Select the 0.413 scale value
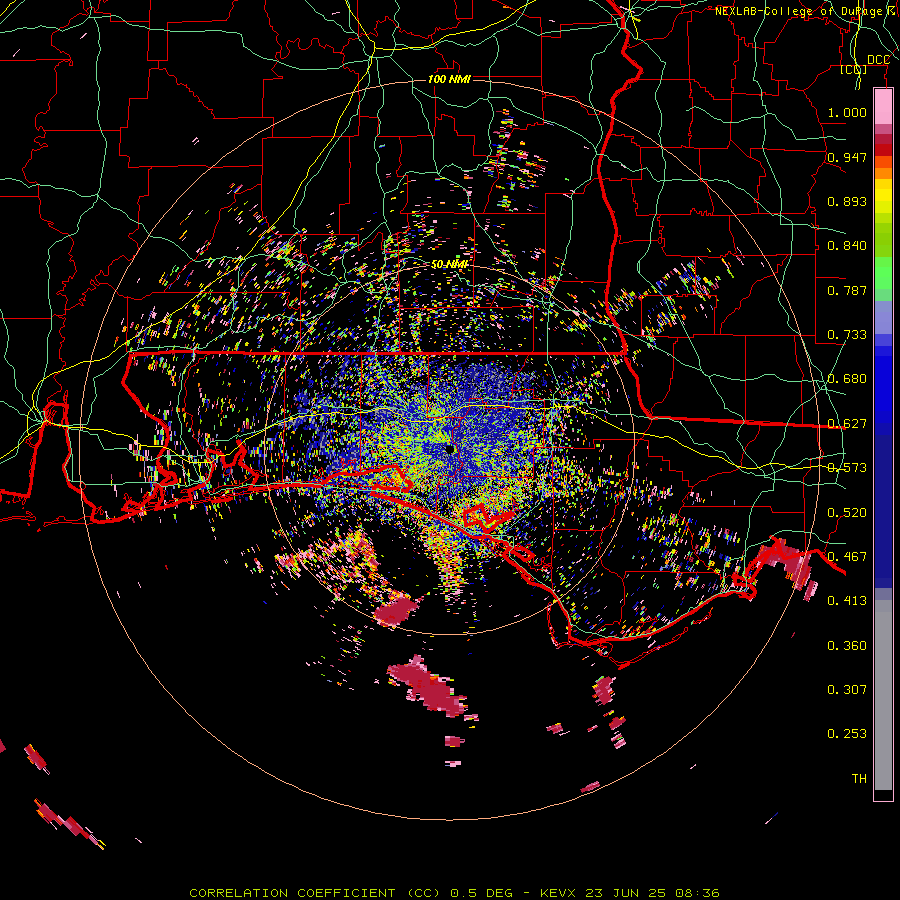 coord(847,601)
